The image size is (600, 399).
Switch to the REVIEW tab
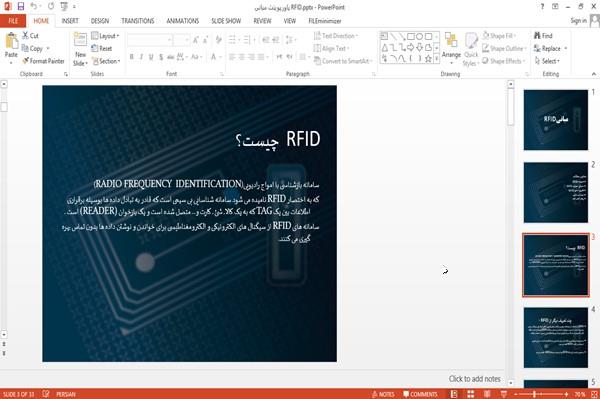(x=262, y=21)
